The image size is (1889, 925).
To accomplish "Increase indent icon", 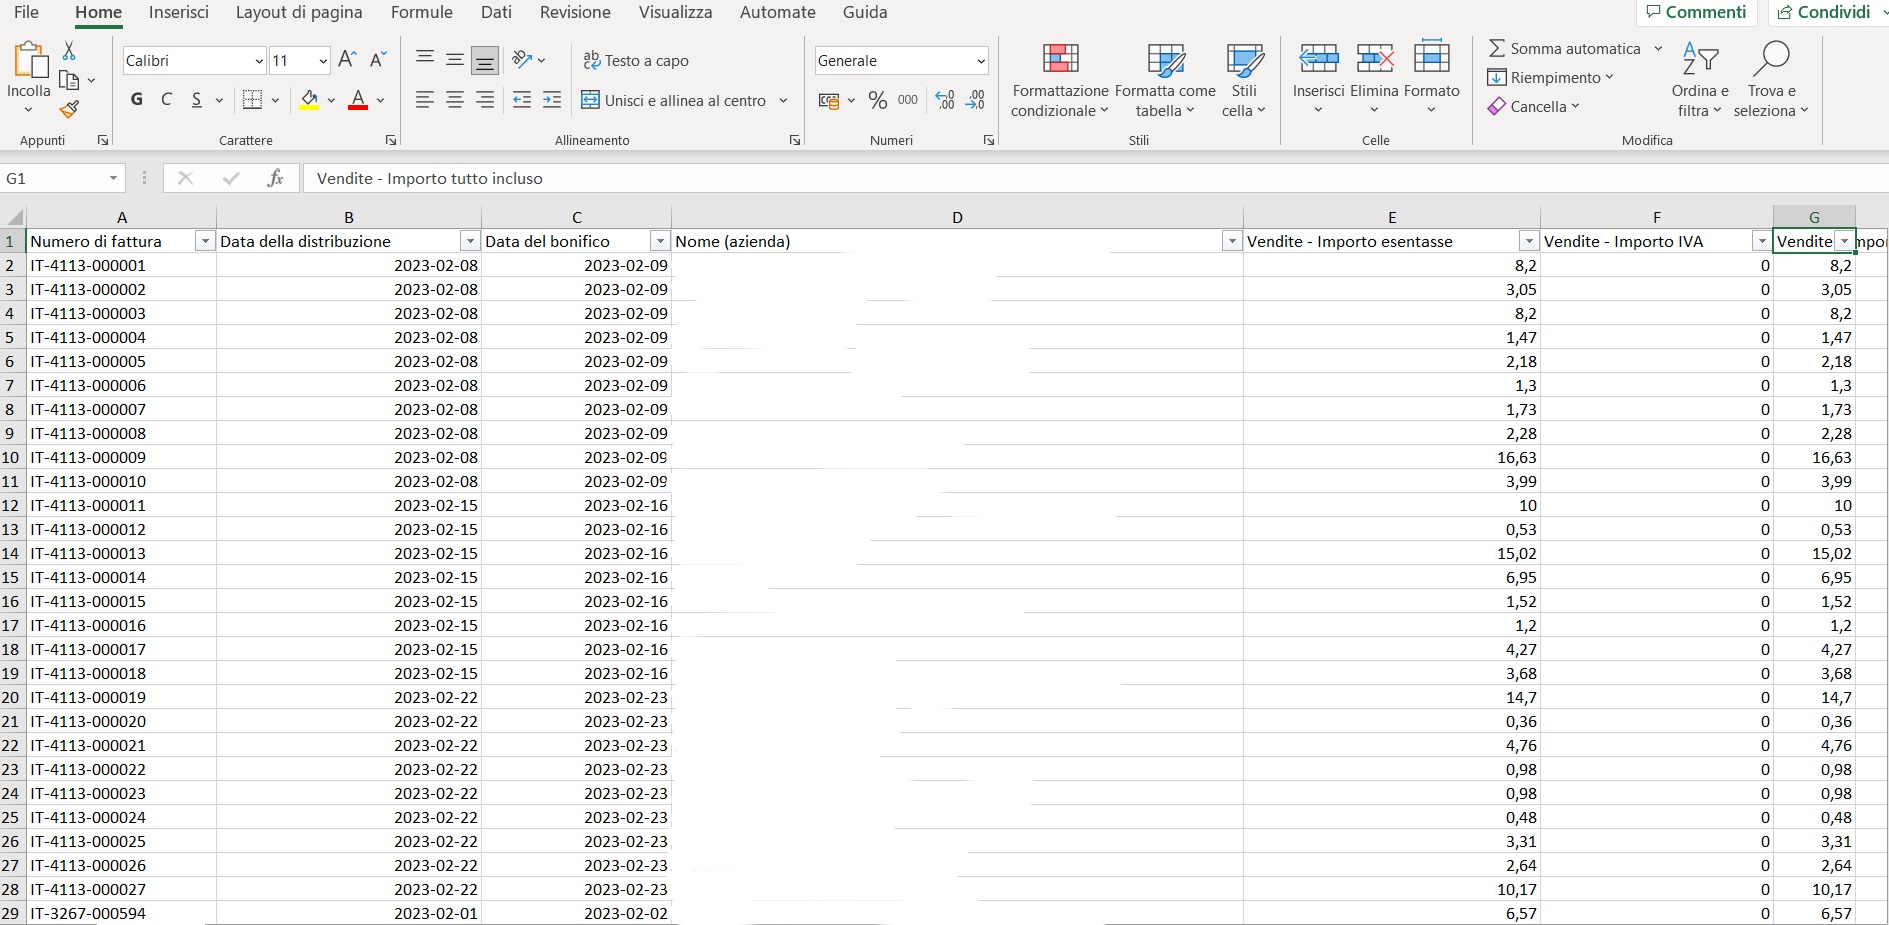I will click(552, 100).
